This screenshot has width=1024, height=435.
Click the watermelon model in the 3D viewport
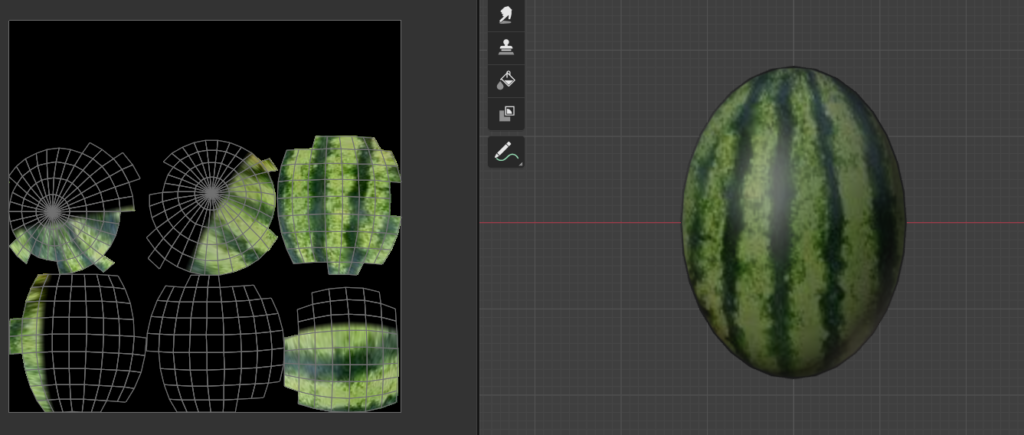pyautogui.click(x=793, y=222)
